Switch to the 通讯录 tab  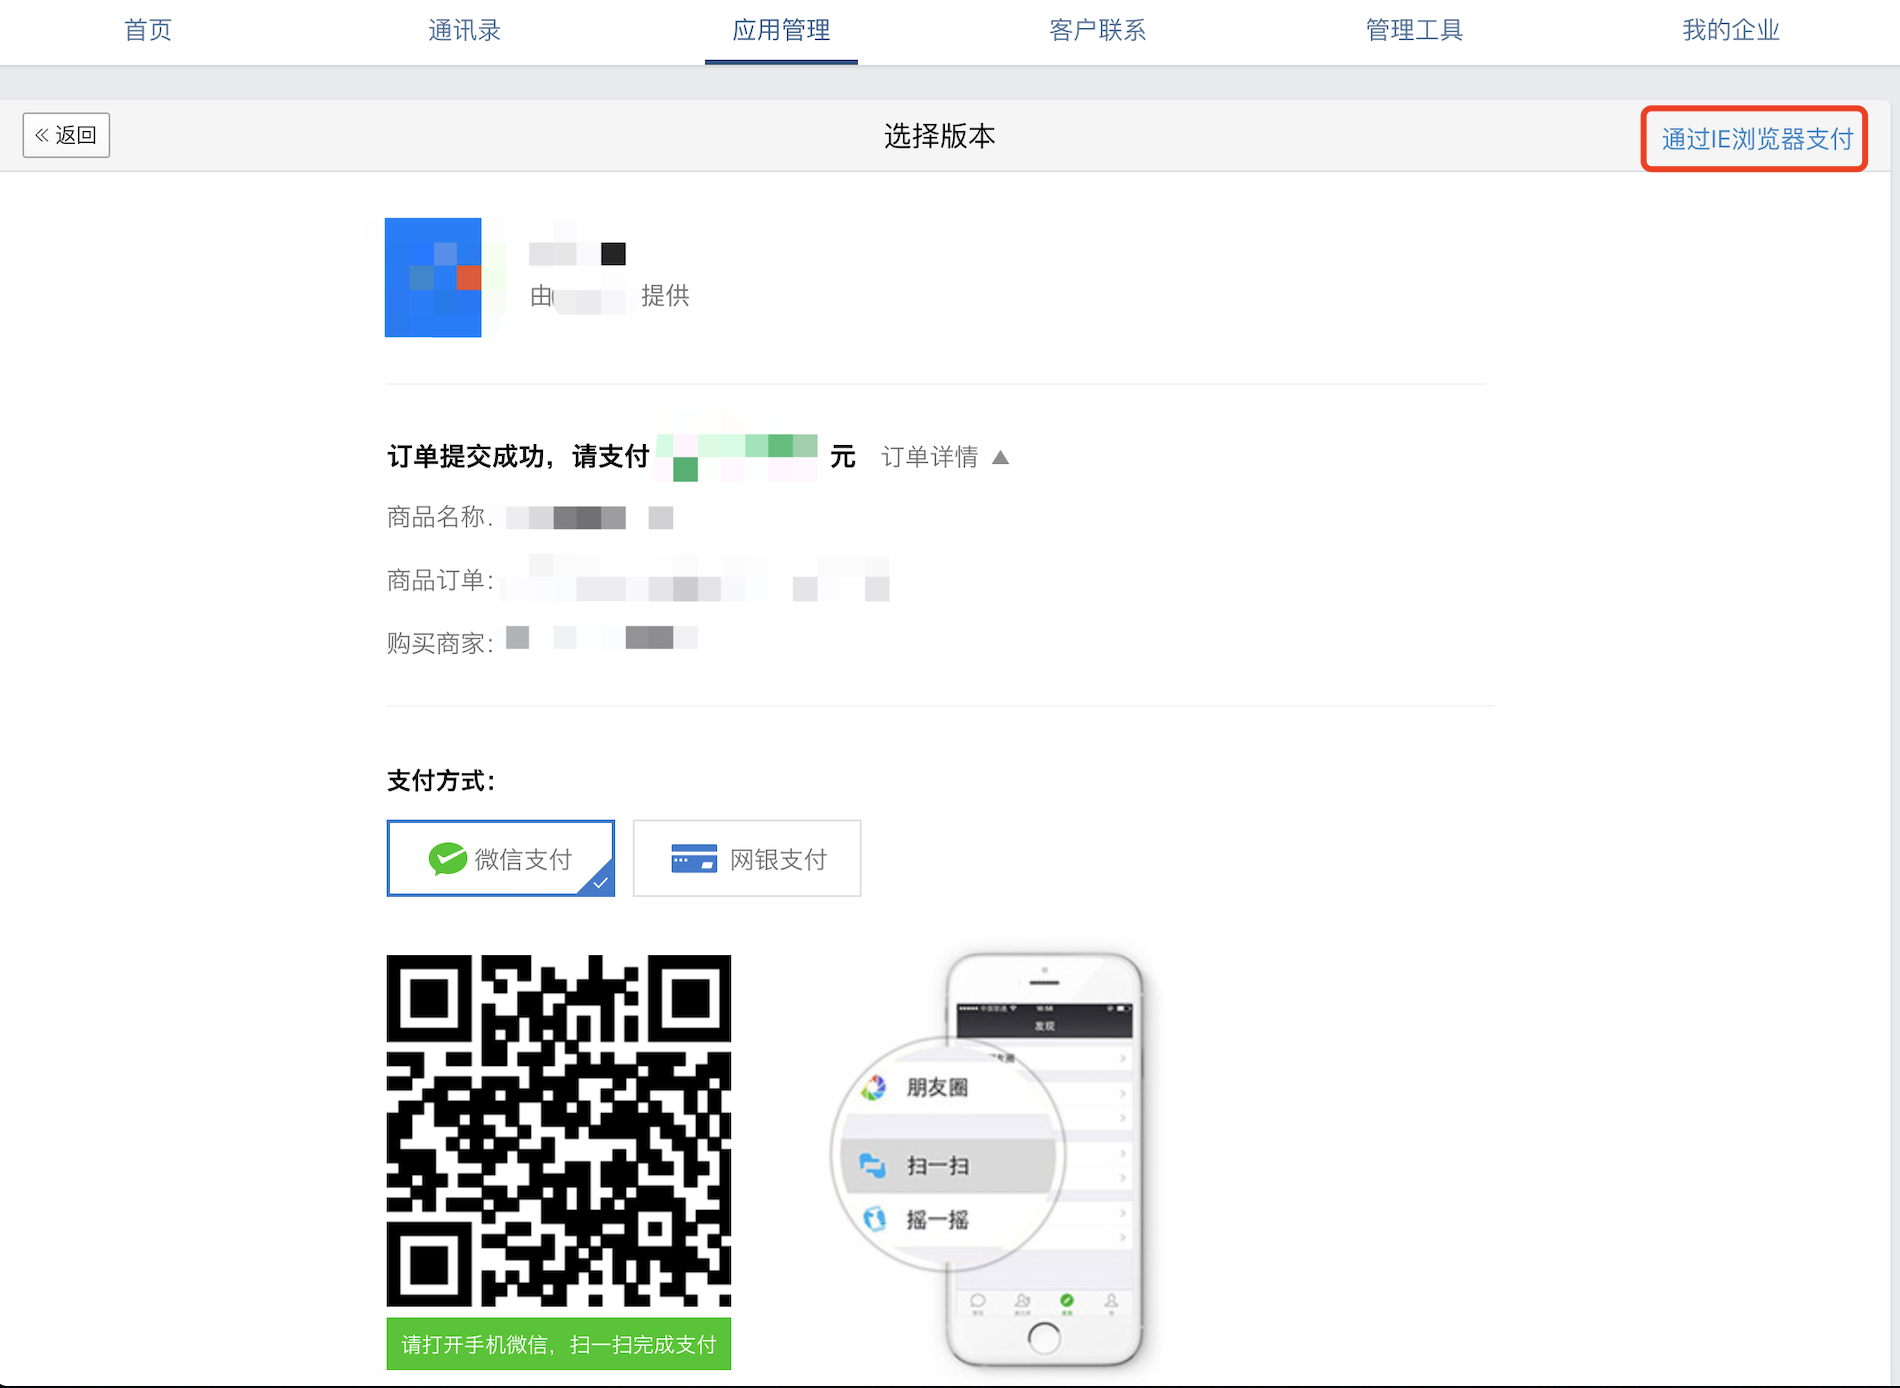pos(464,30)
